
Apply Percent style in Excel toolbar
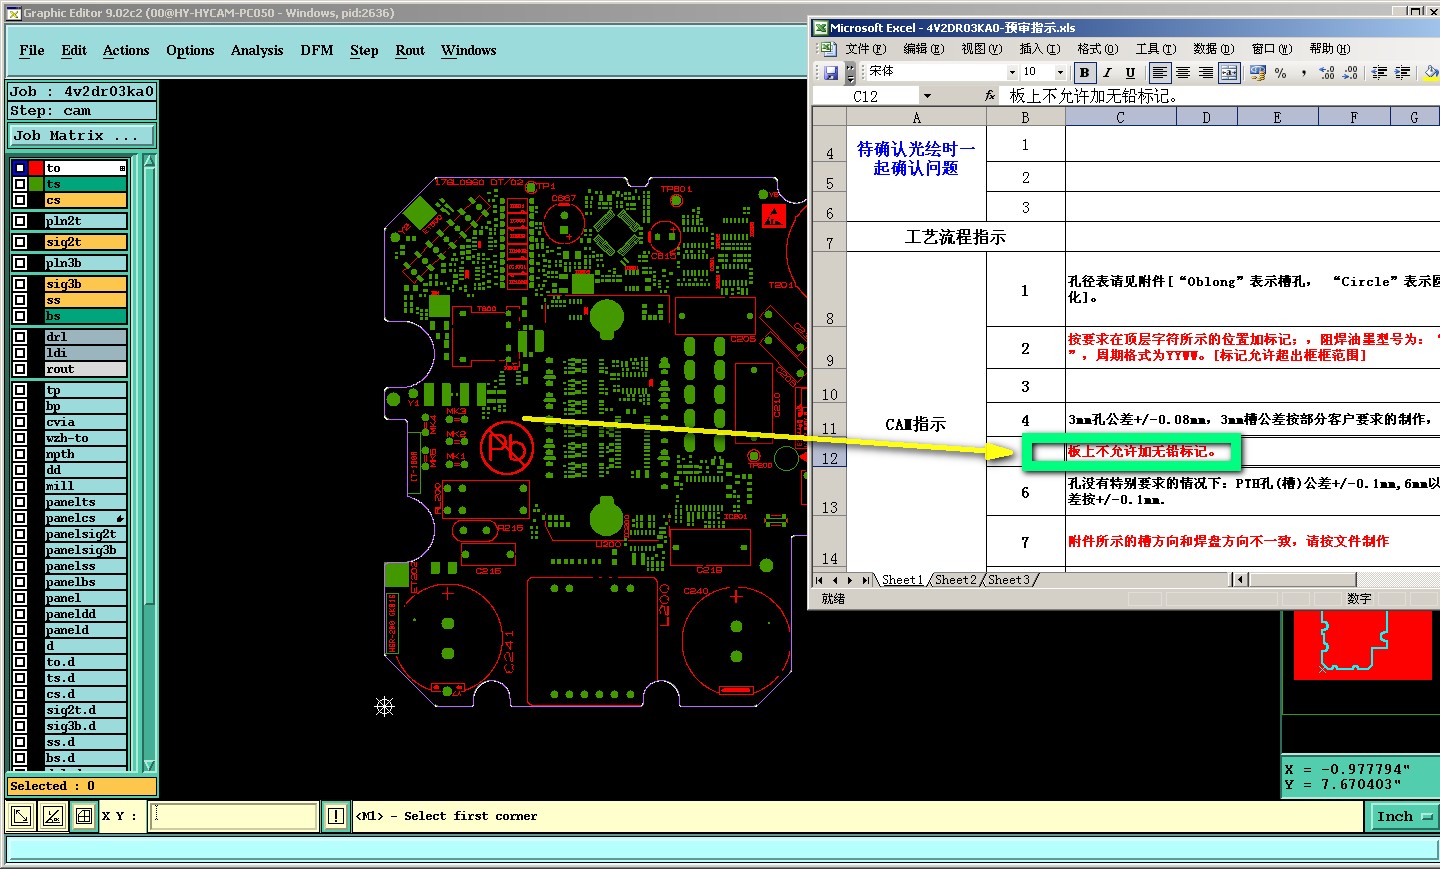1280,72
